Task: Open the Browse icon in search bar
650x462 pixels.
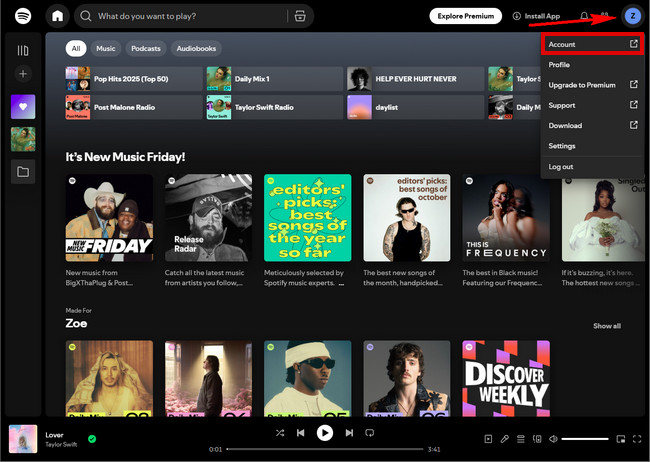Action: pyautogui.click(x=300, y=16)
